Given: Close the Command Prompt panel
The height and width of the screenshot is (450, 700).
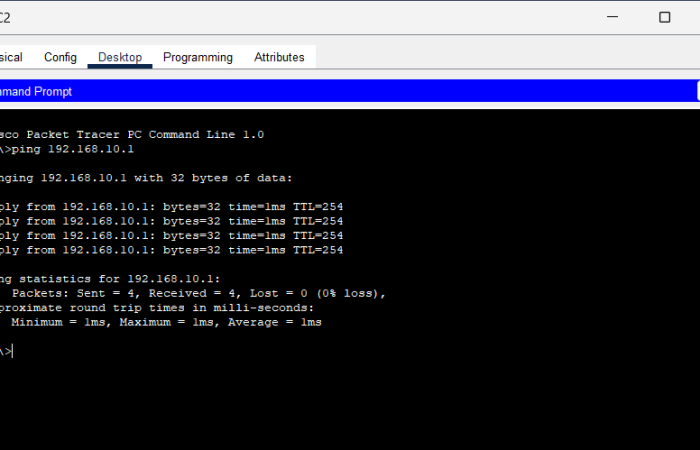Looking at the screenshot, I should click(x=697, y=91).
